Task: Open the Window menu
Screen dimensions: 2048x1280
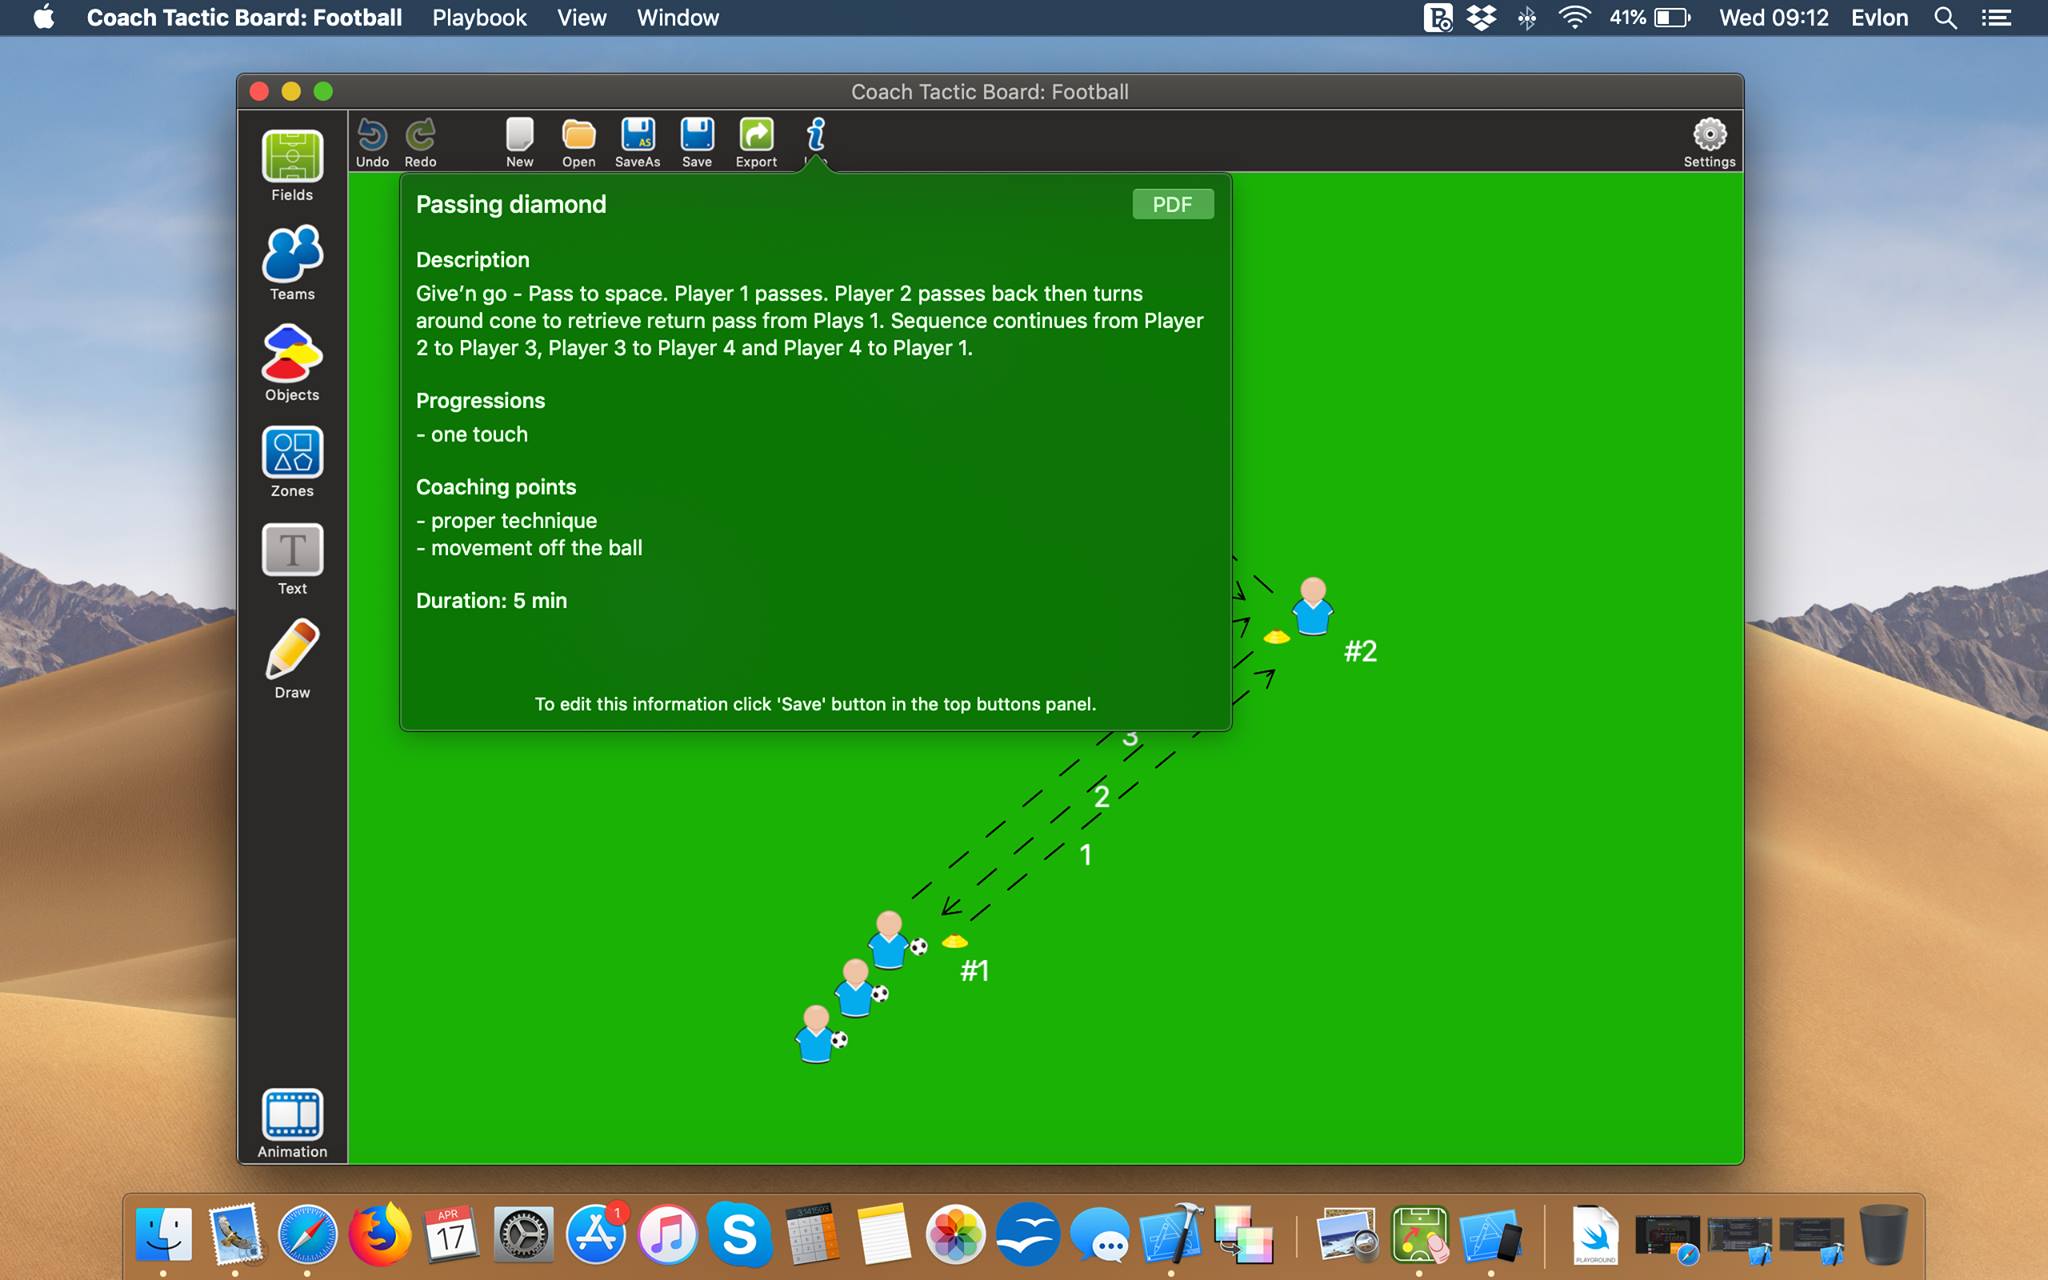Action: pyautogui.click(x=678, y=18)
